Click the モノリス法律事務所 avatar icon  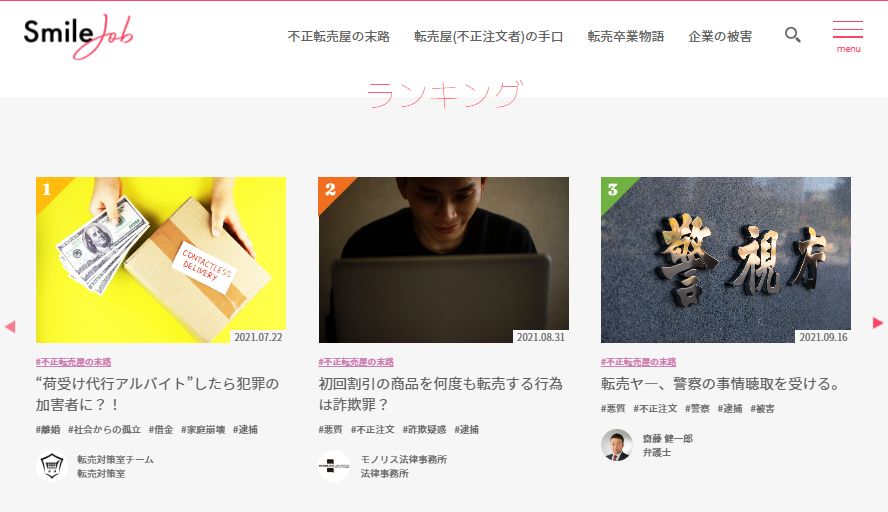click(334, 466)
